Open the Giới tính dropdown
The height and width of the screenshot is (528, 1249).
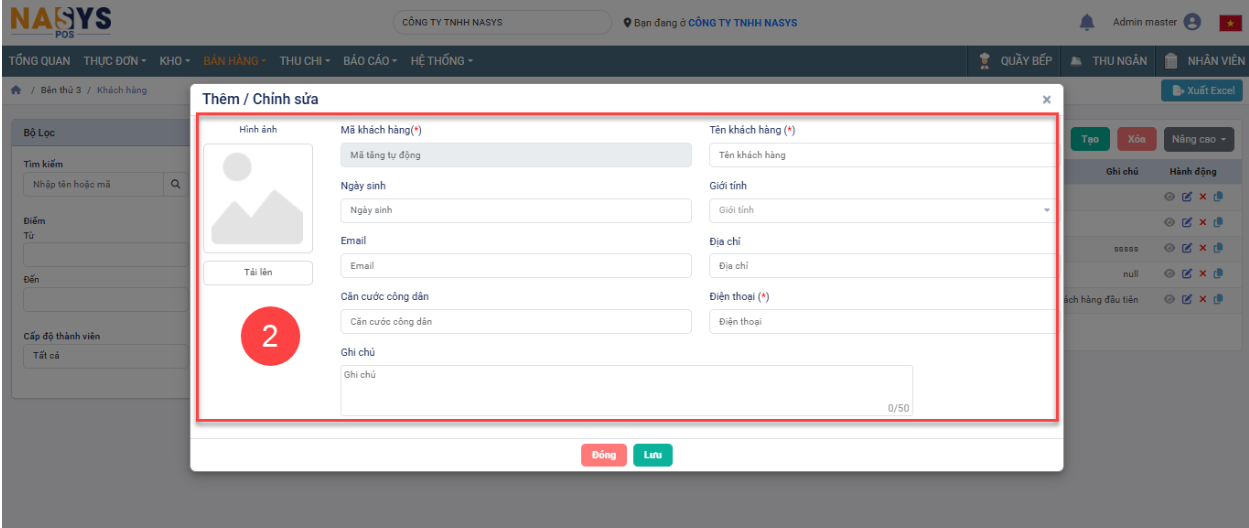882,210
